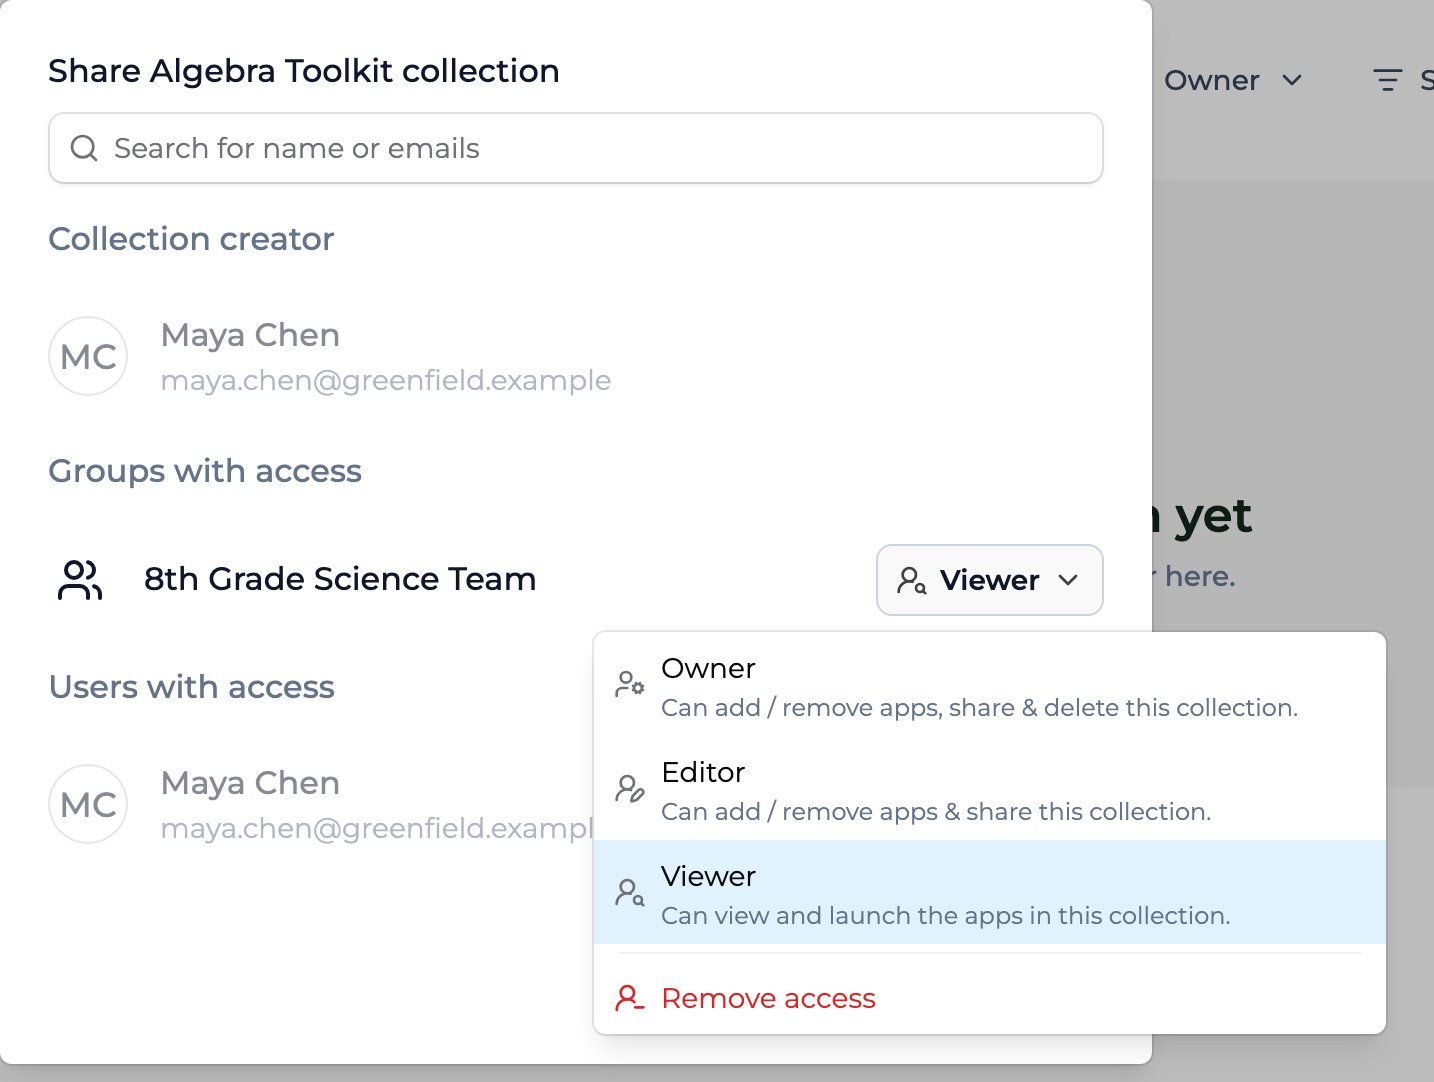The height and width of the screenshot is (1082, 1434).
Task: Click the filter lines icon in background page
Action: point(1387,80)
